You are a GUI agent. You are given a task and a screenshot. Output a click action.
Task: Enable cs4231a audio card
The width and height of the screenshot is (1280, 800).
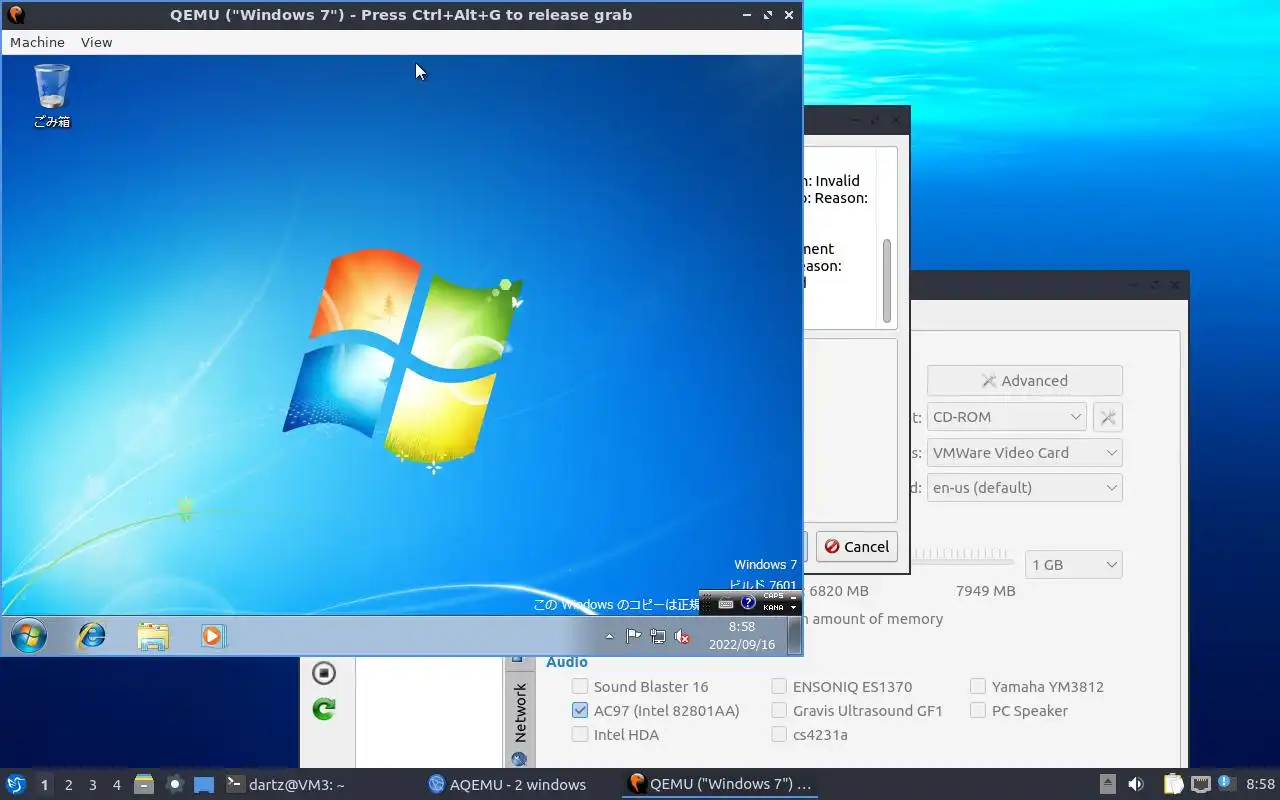(779, 735)
